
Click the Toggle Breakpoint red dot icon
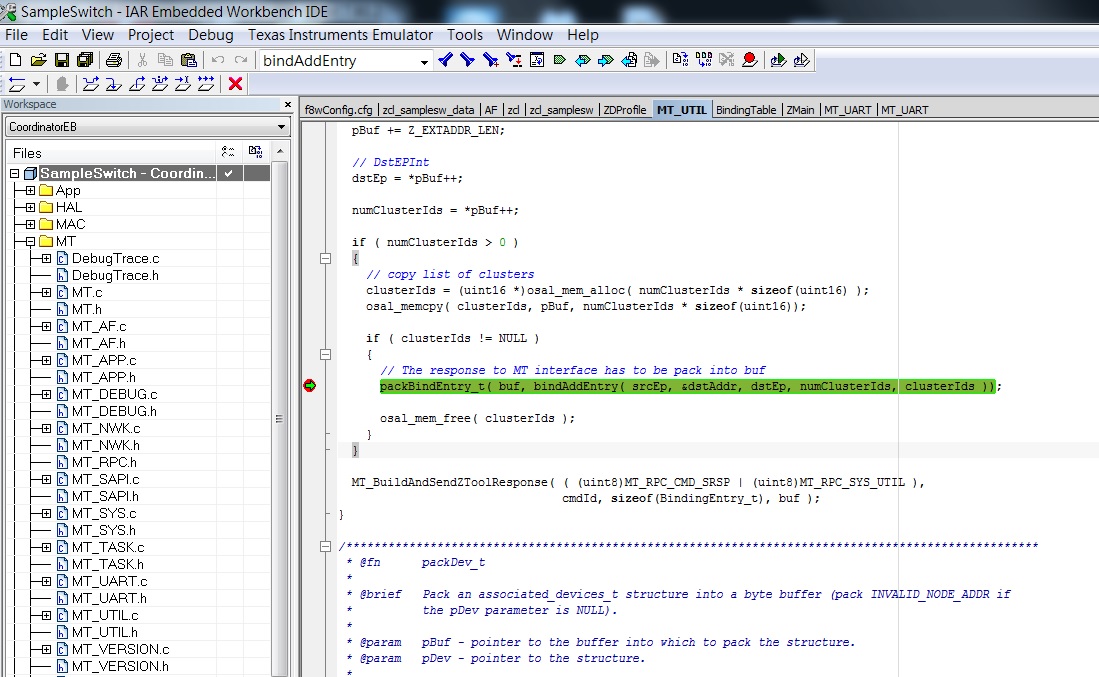(x=749, y=60)
